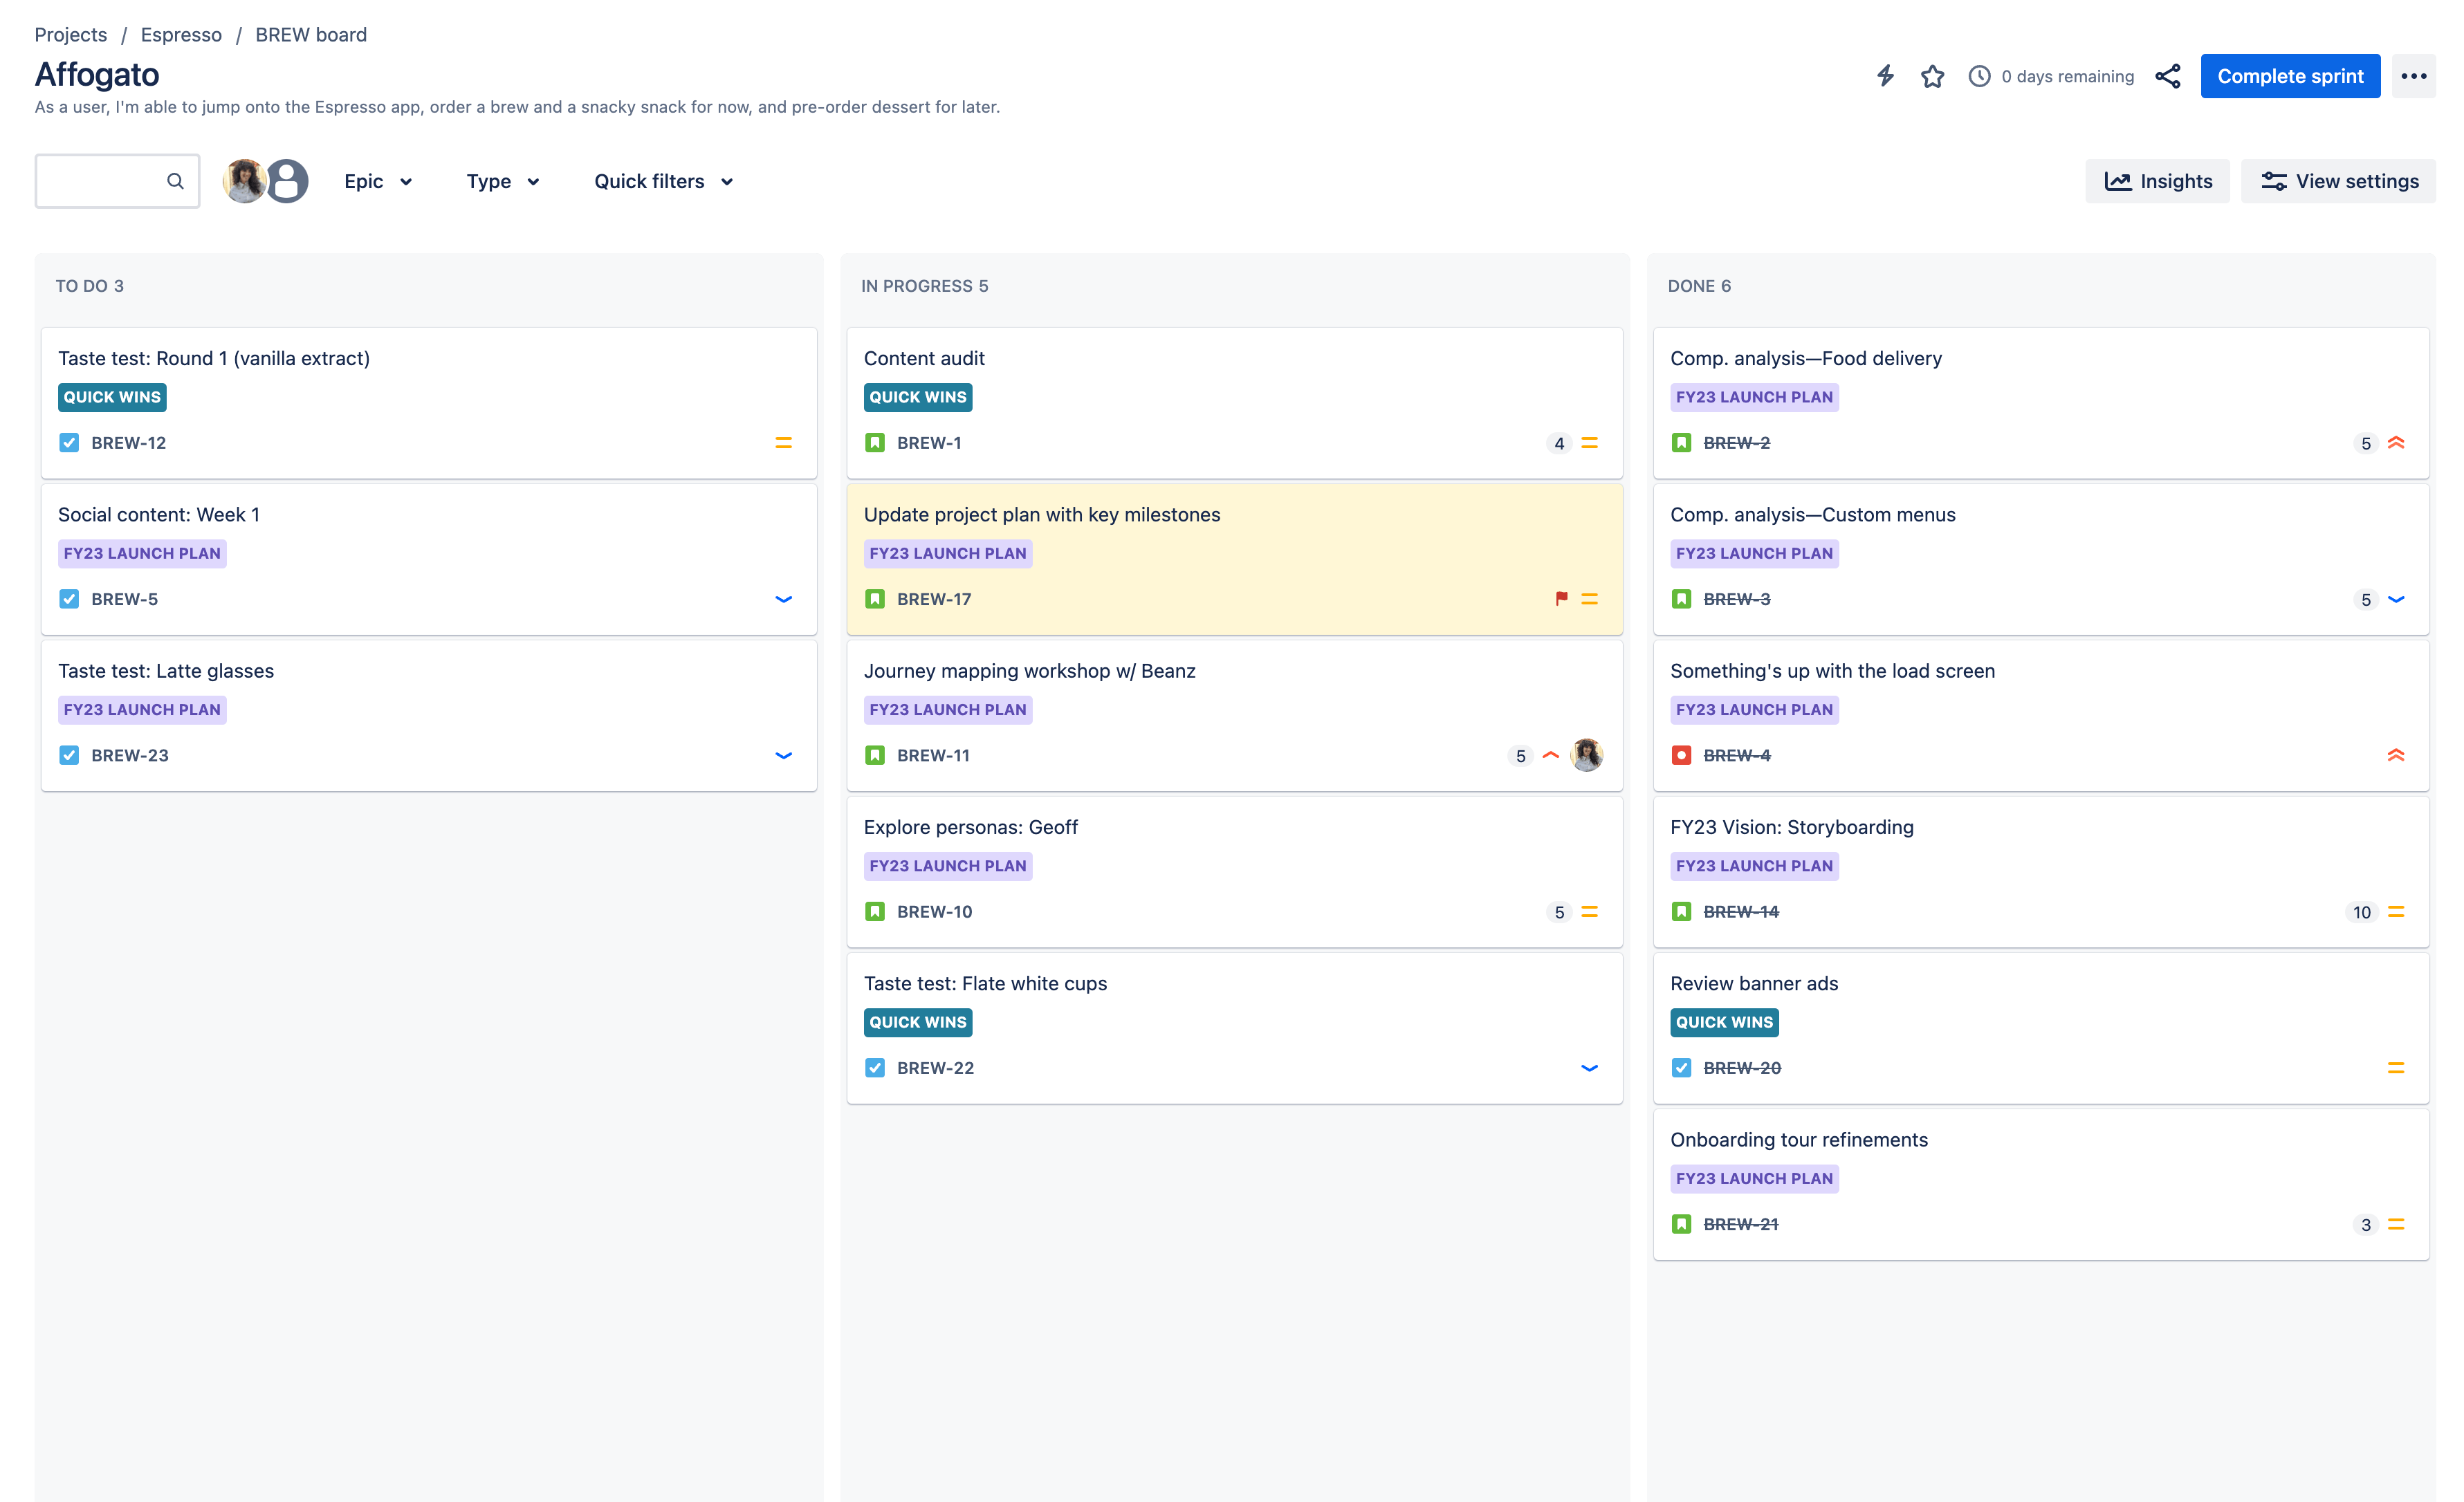Toggle checkbox on BREW-22 task
This screenshot has height=1502, width=2464.
click(x=875, y=1068)
